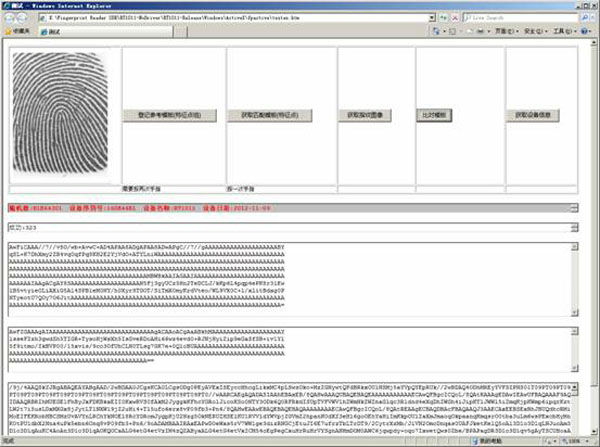This screenshot has width=600, height=447.
Task: Open a new blank tab
Action: coord(180,32)
